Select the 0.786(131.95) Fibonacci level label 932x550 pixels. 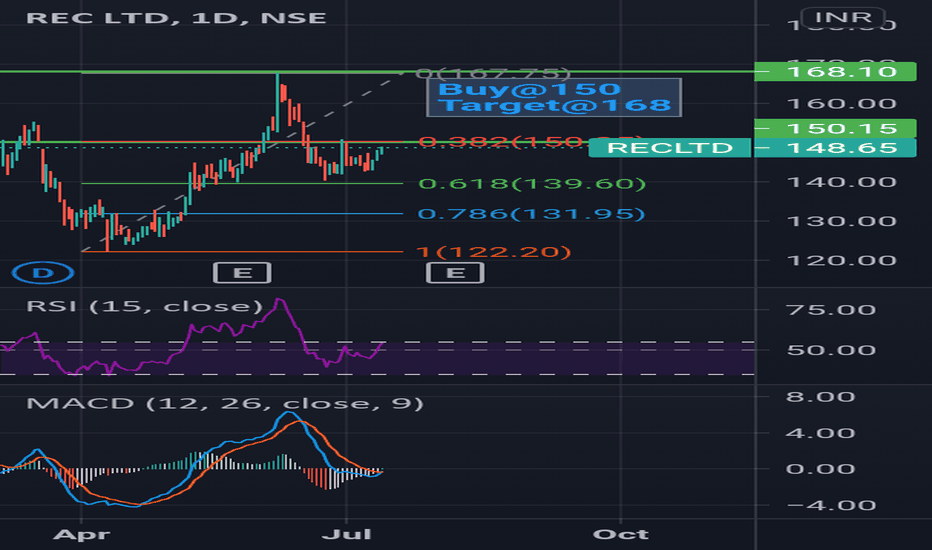click(x=531, y=213)
